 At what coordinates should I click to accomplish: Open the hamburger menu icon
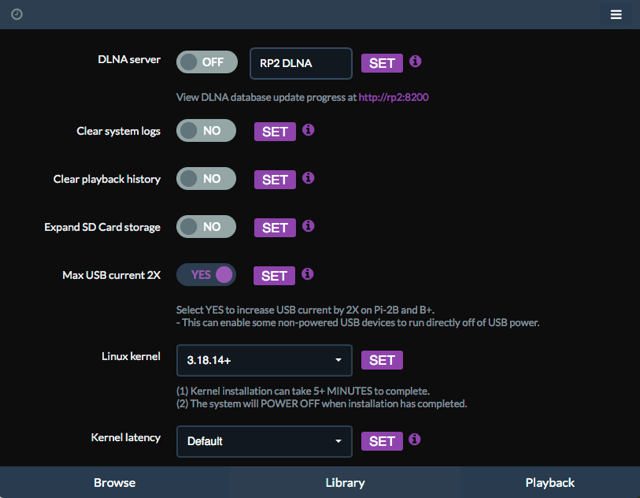616,15
